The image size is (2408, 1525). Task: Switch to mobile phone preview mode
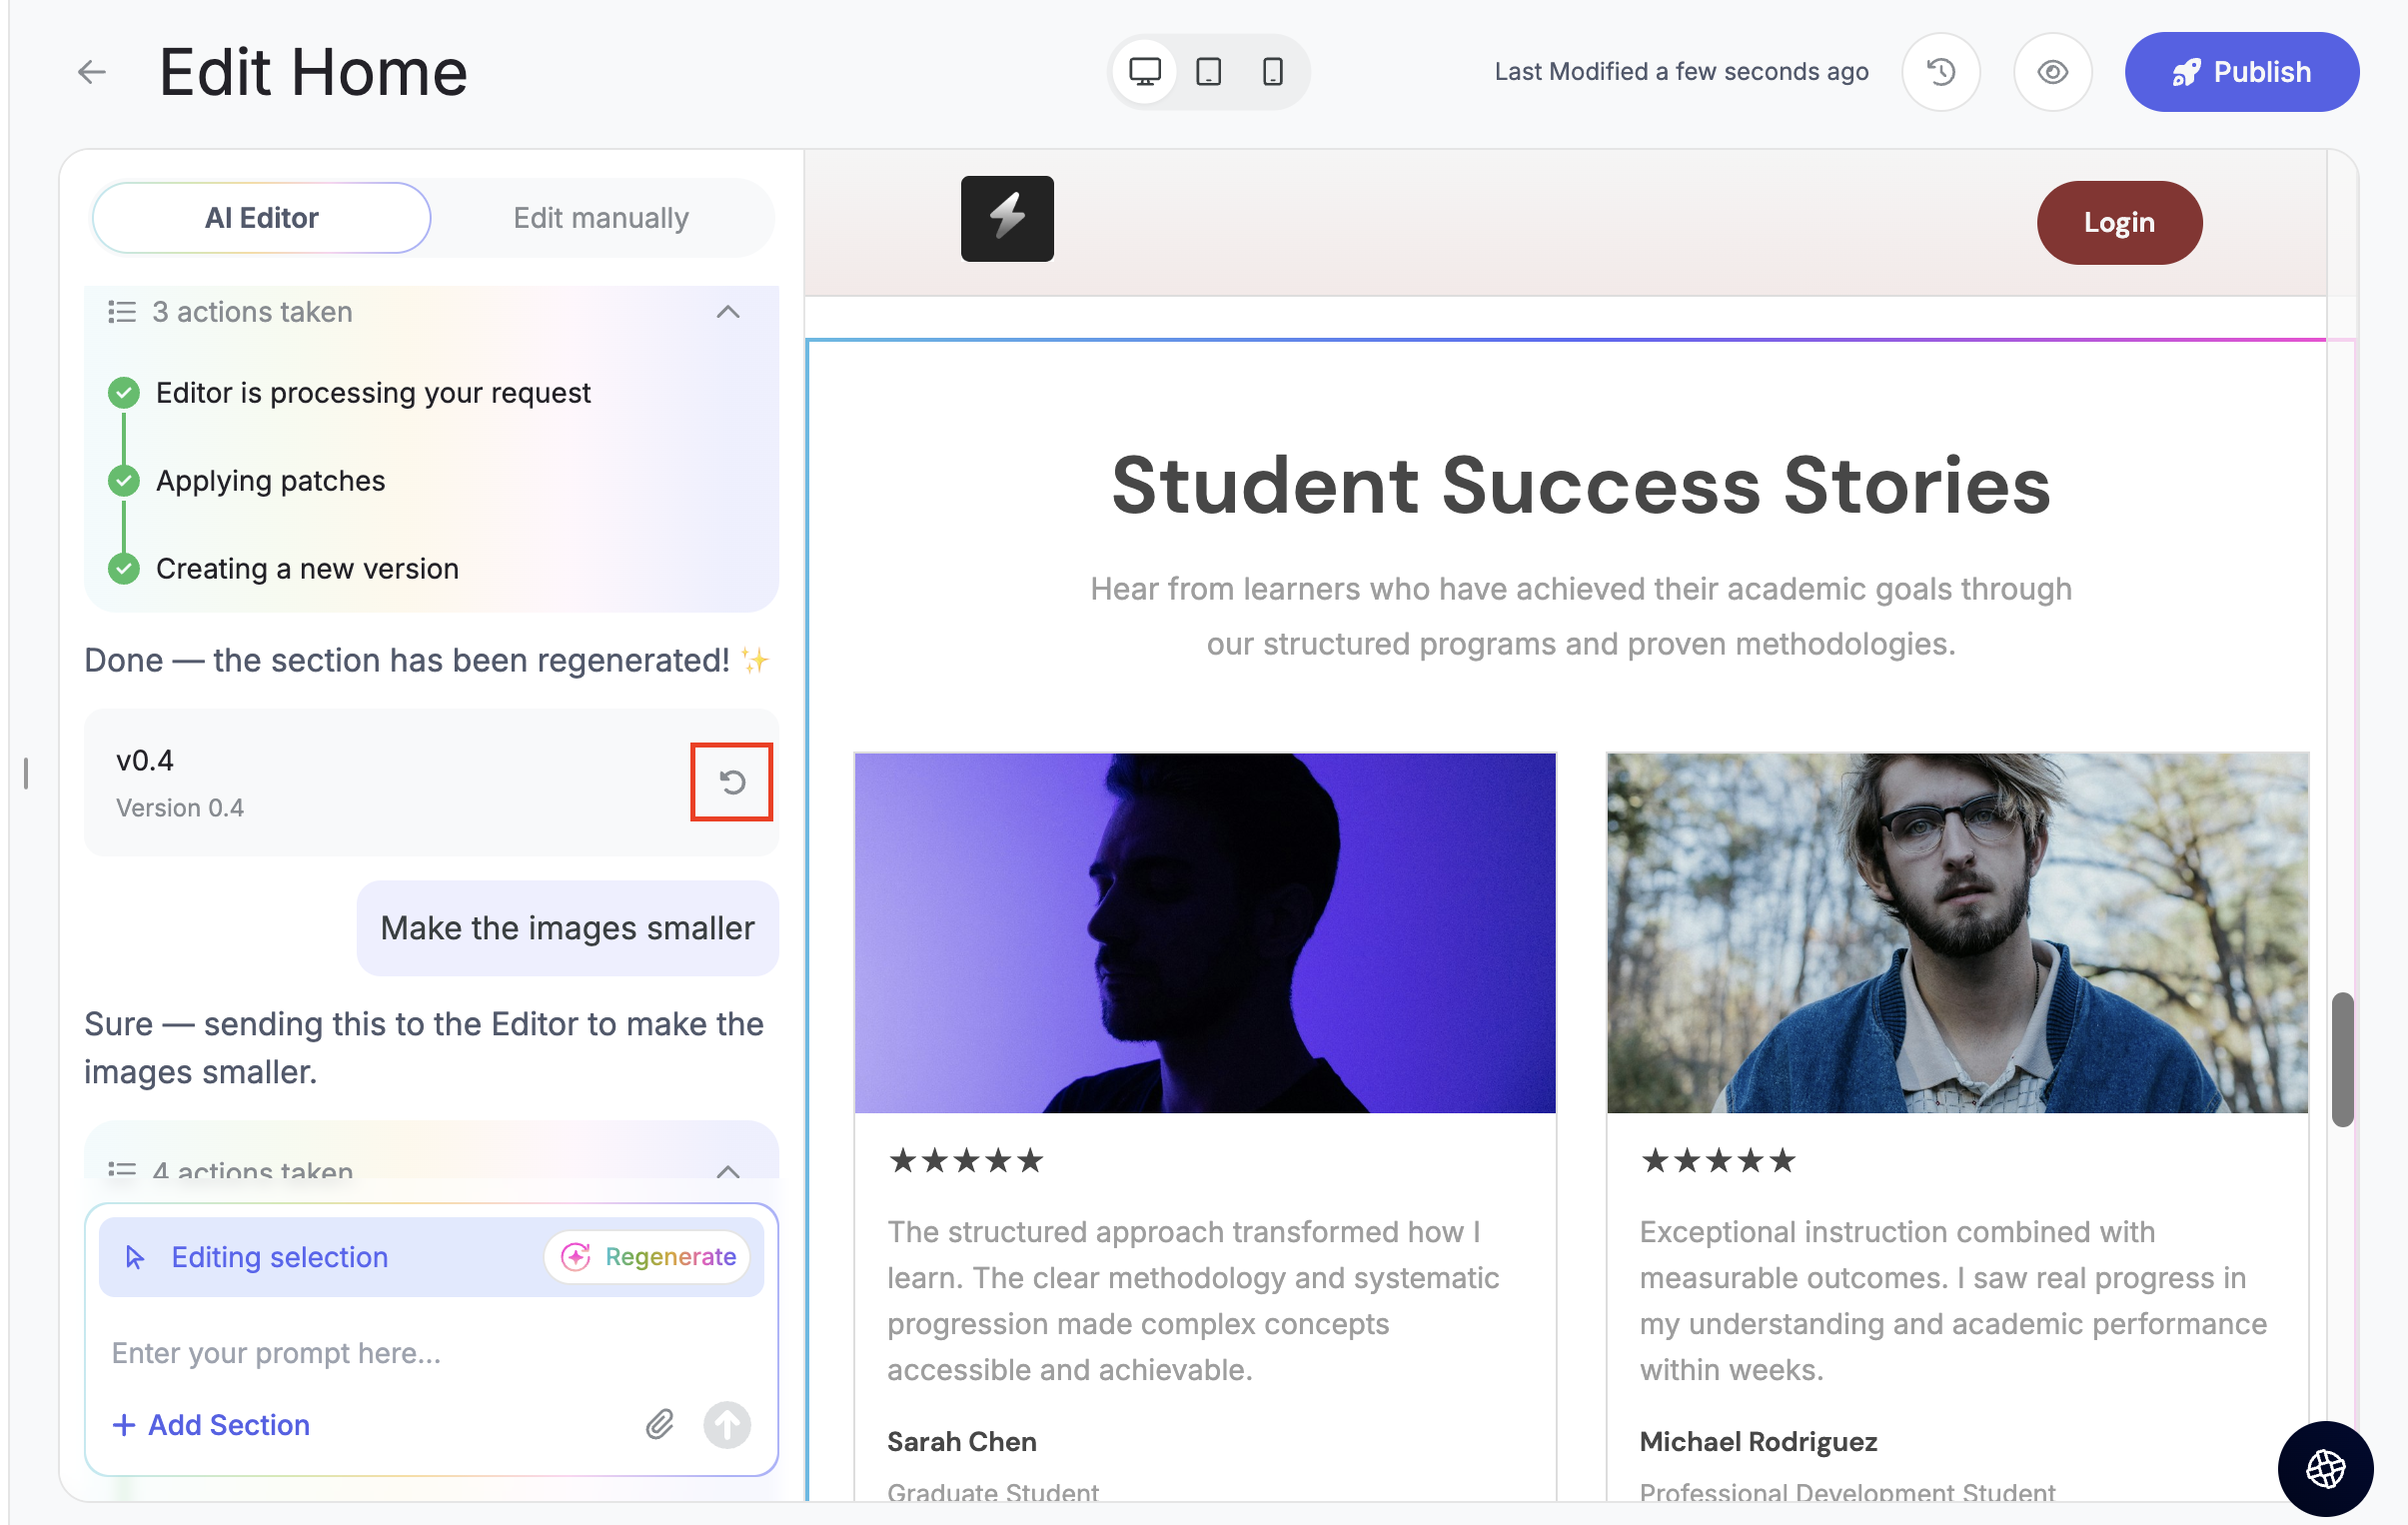point(1272,72)
